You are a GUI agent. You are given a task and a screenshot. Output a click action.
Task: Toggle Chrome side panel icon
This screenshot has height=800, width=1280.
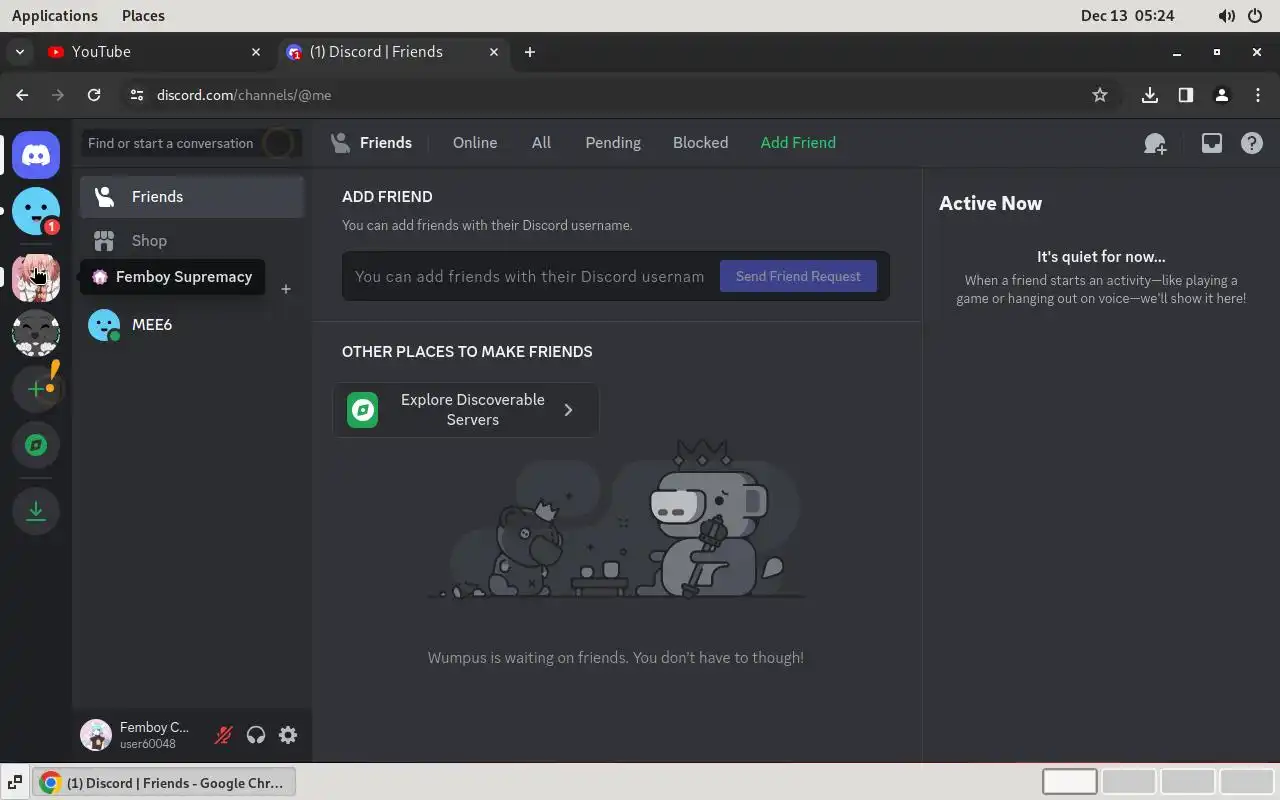pyautogui.click(x=1186, y=95)
